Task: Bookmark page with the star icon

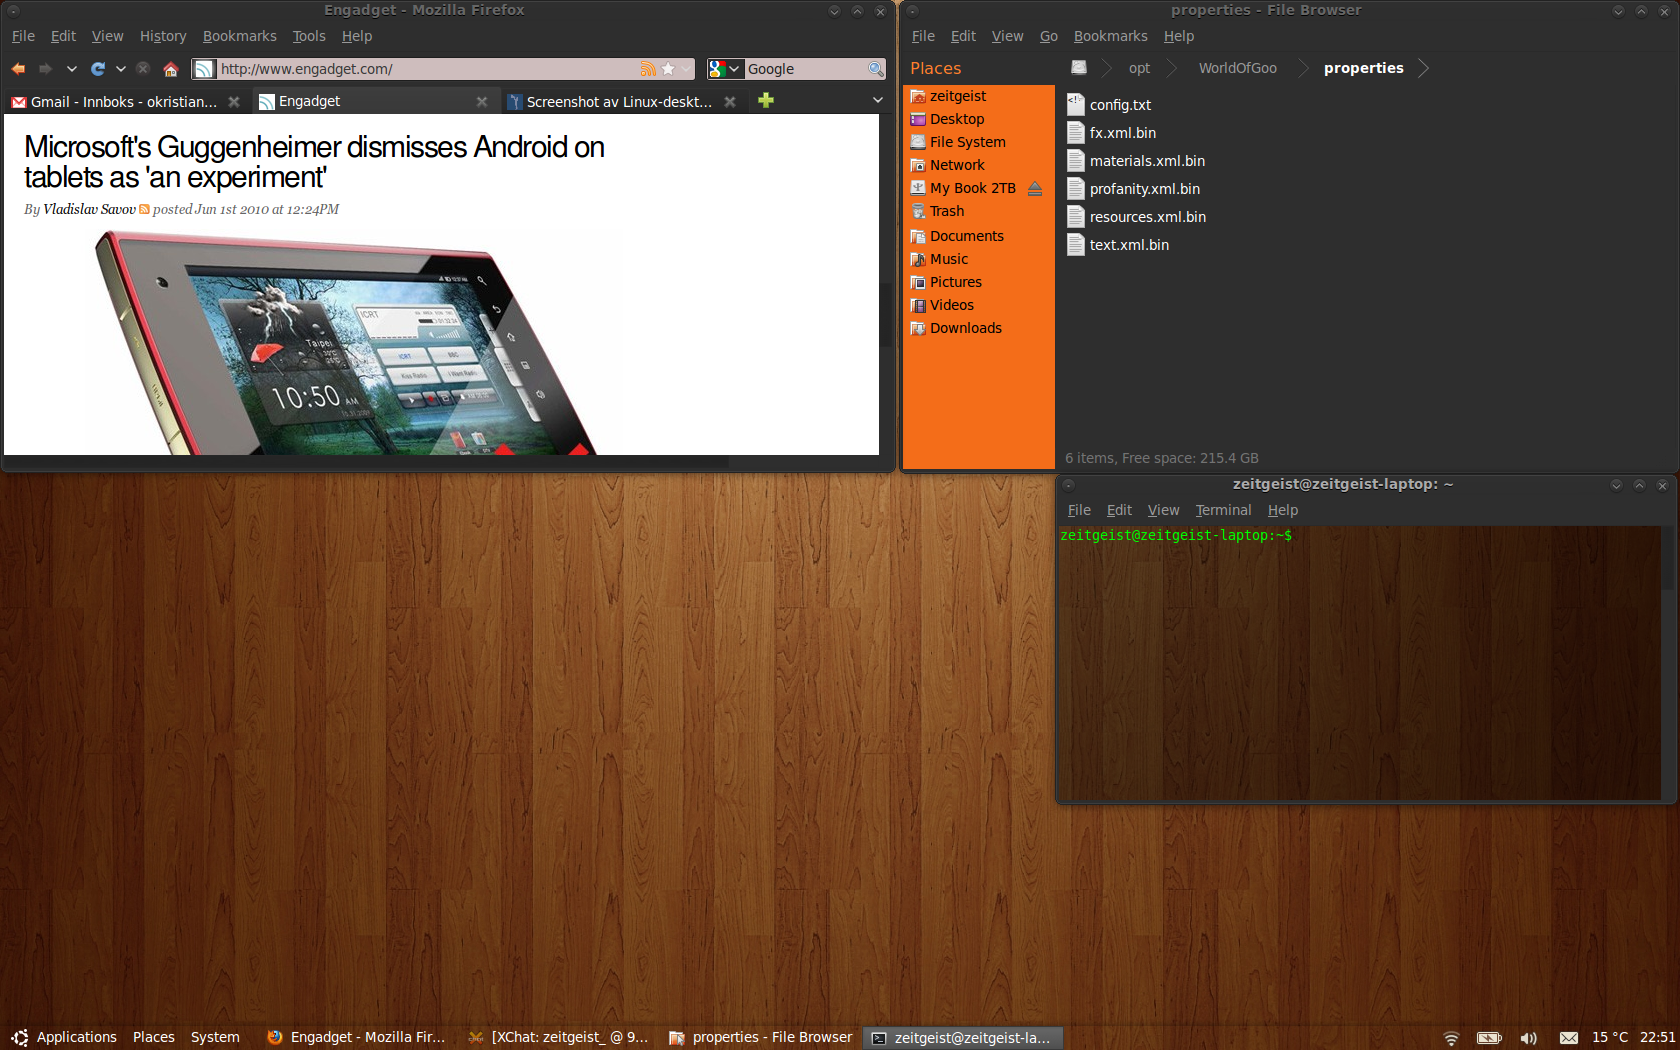Action: tap(668, 69)
